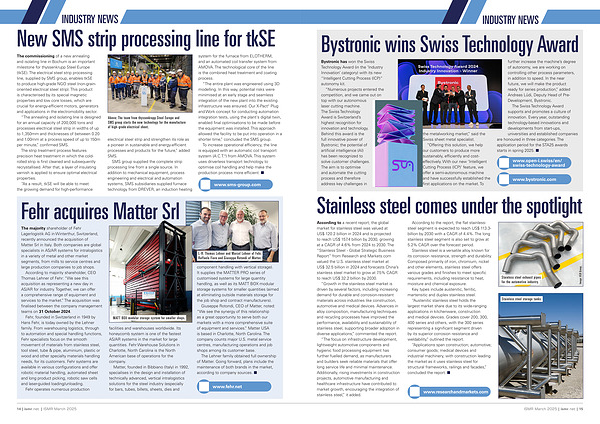Select the purple STA trophy image

pos(399,144)
